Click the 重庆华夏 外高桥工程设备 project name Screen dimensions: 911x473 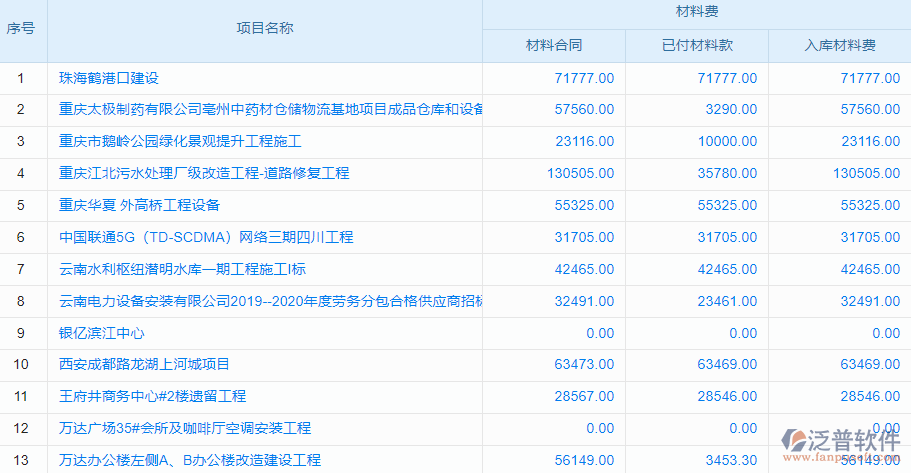[139, 206]
